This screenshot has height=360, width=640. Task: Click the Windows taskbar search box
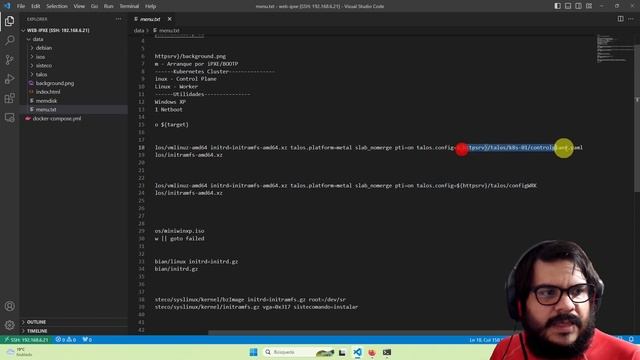pyautogui.click(x=299, y=352)
